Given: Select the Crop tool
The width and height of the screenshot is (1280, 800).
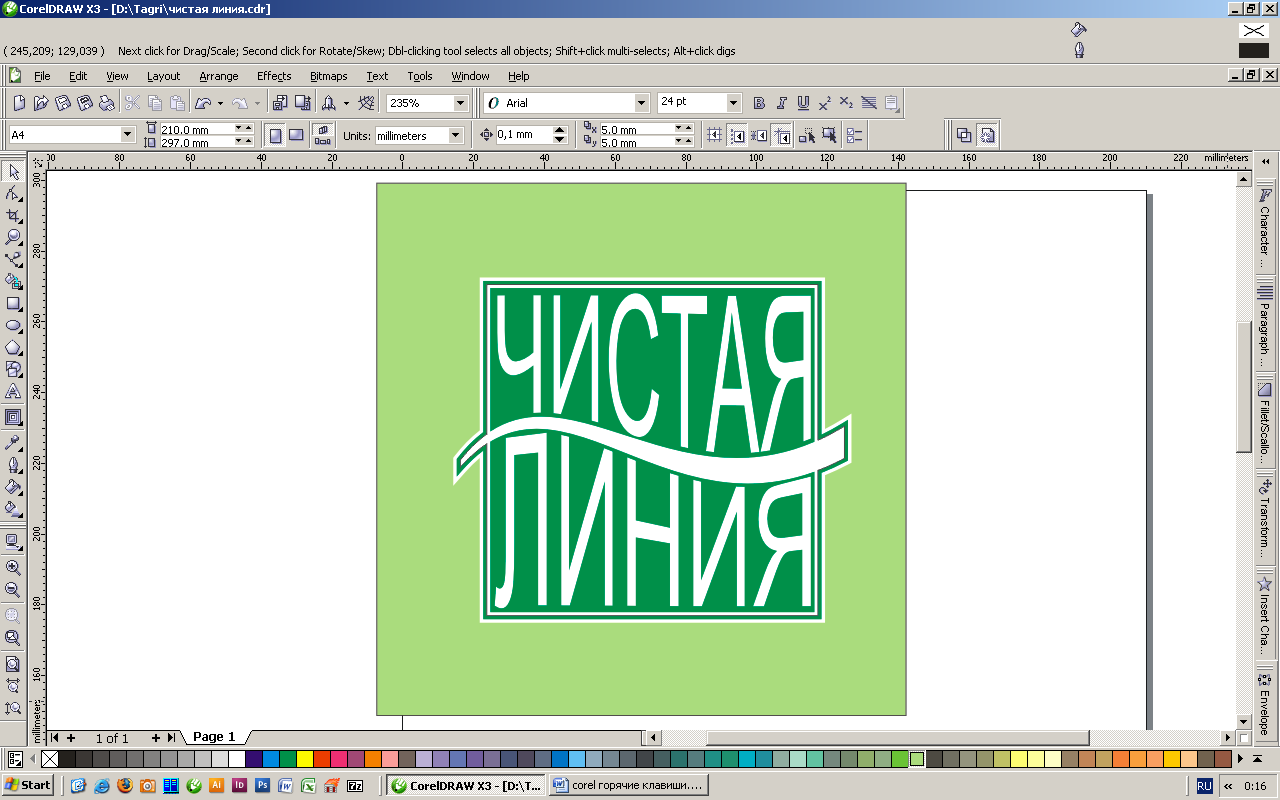Looking at the screenshot, I should [14, 216].
